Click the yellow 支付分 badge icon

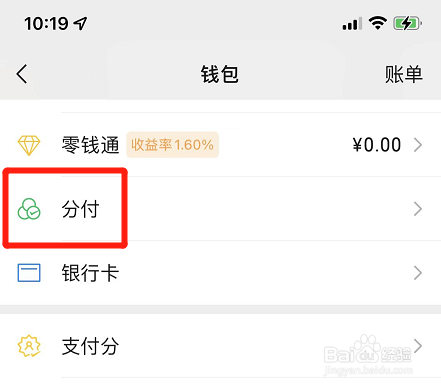[x=29, y=346]
